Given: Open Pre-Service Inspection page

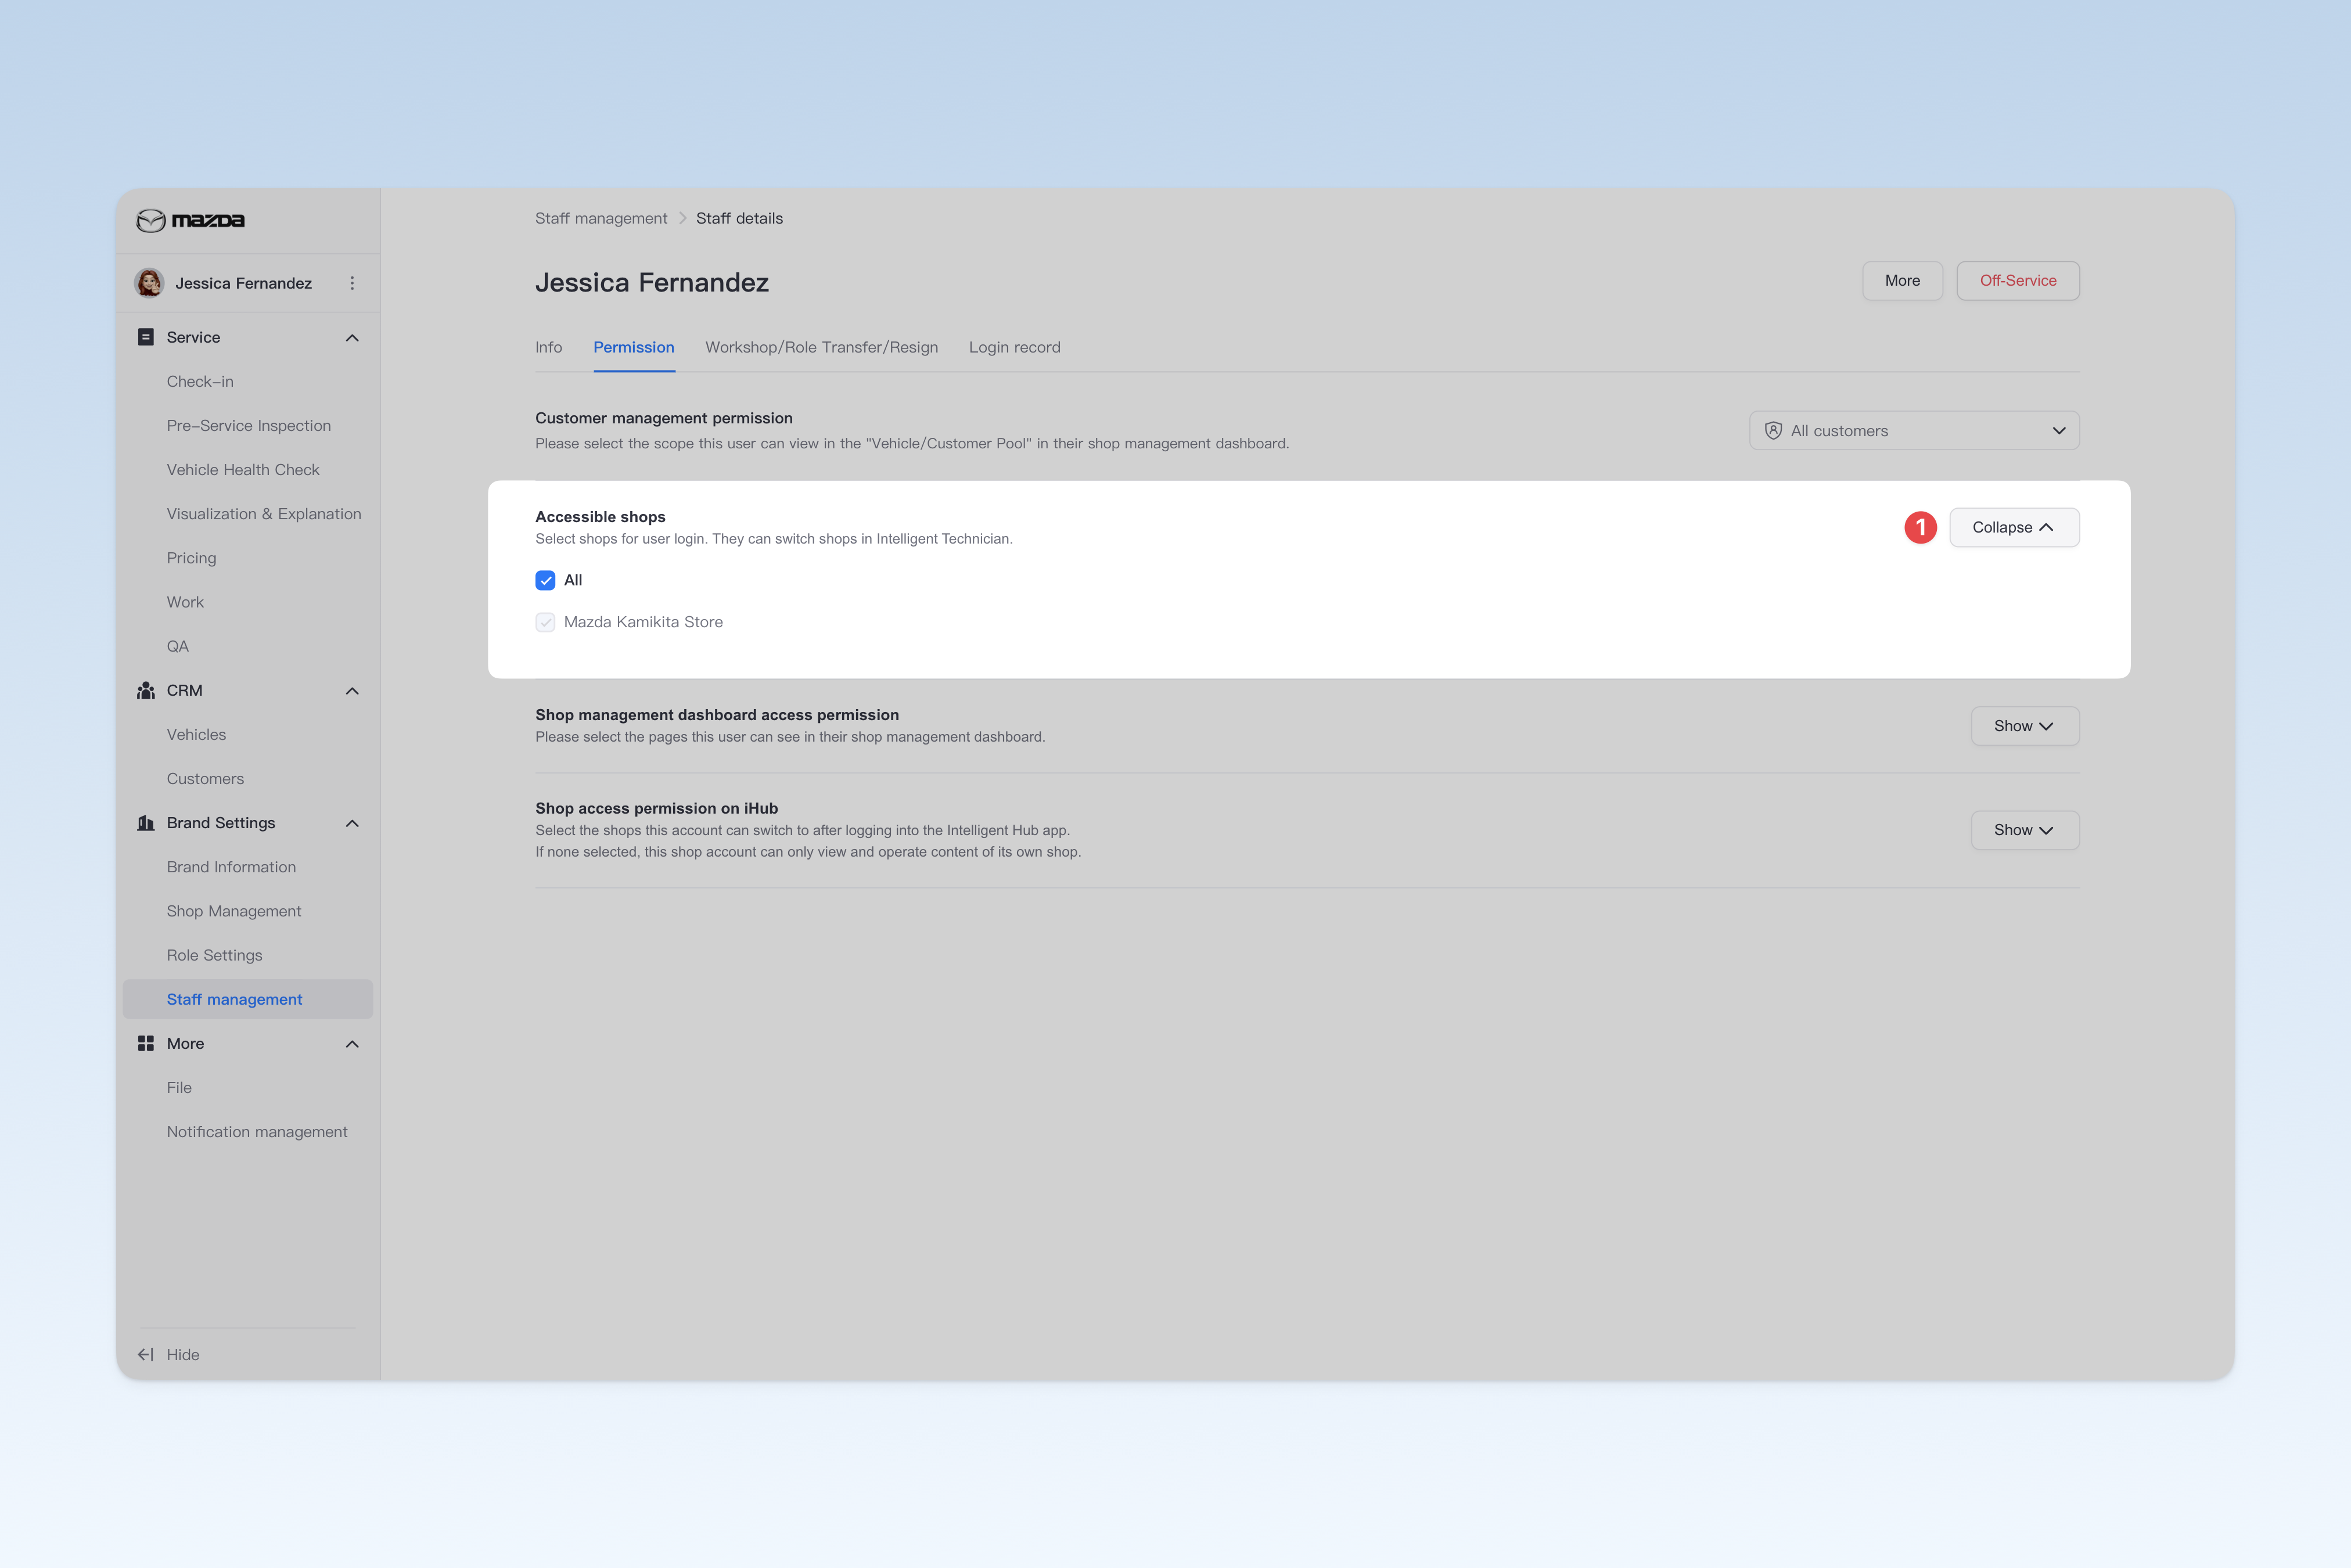Looking at the screenshot, I should click(x=249, y=425).
